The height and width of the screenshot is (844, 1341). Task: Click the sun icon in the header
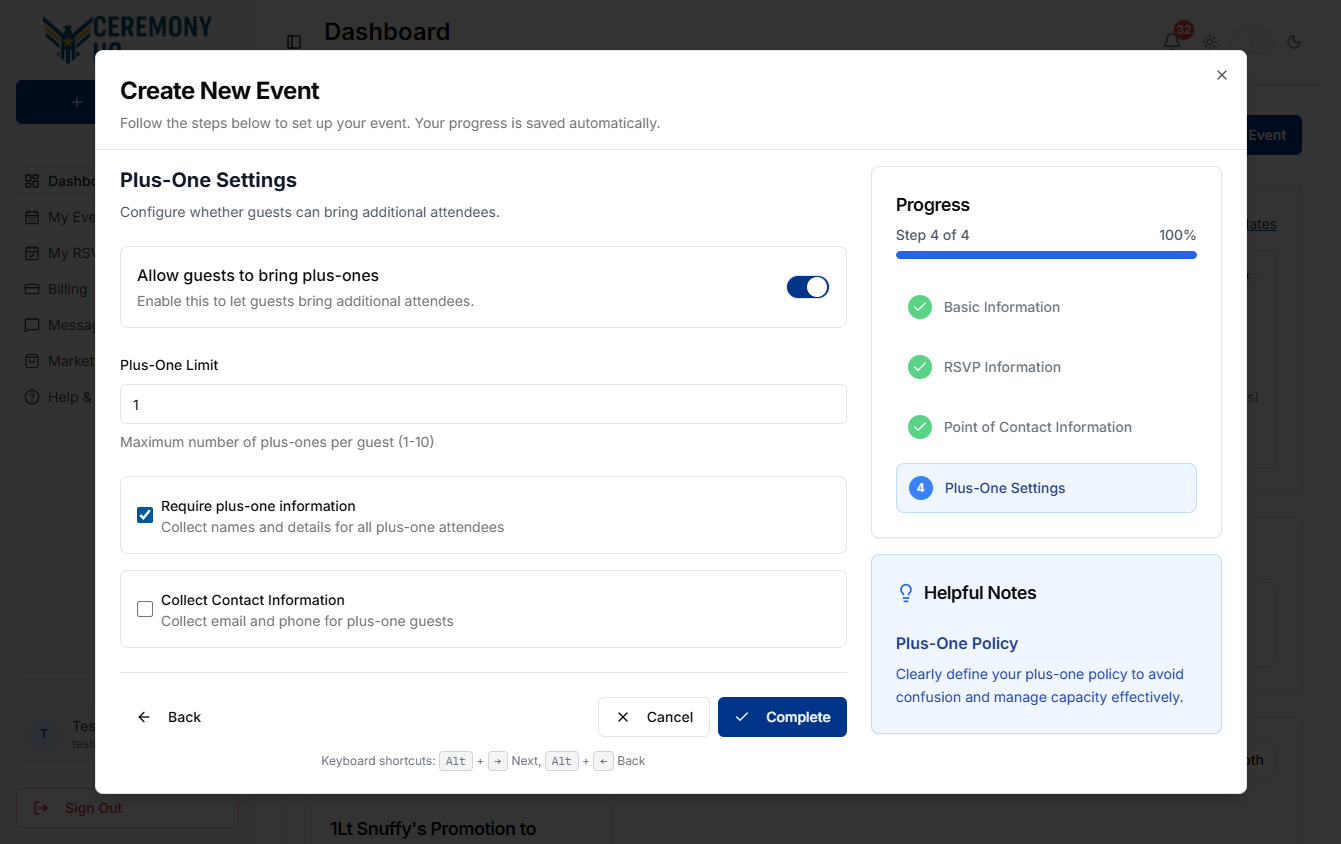pyautogui.click(x=1210, y=42)
